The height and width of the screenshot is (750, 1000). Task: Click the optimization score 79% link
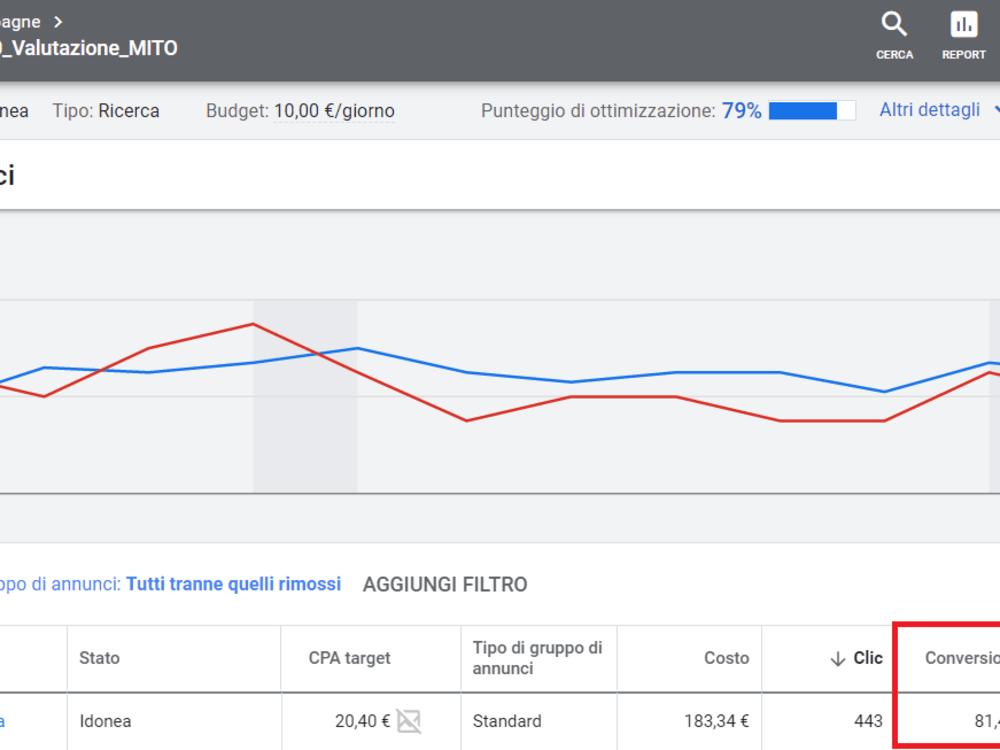[741, 111]
